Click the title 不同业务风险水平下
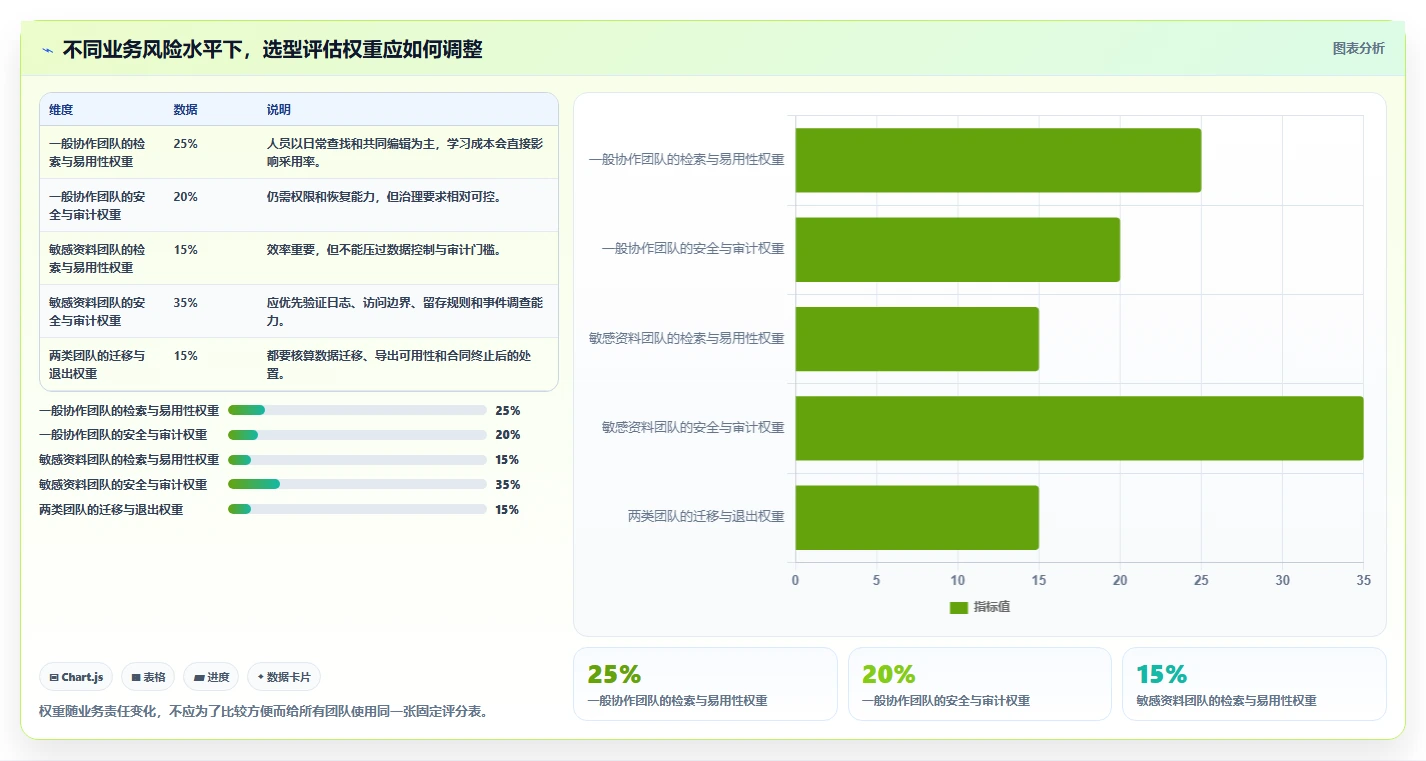 [272, 50]
